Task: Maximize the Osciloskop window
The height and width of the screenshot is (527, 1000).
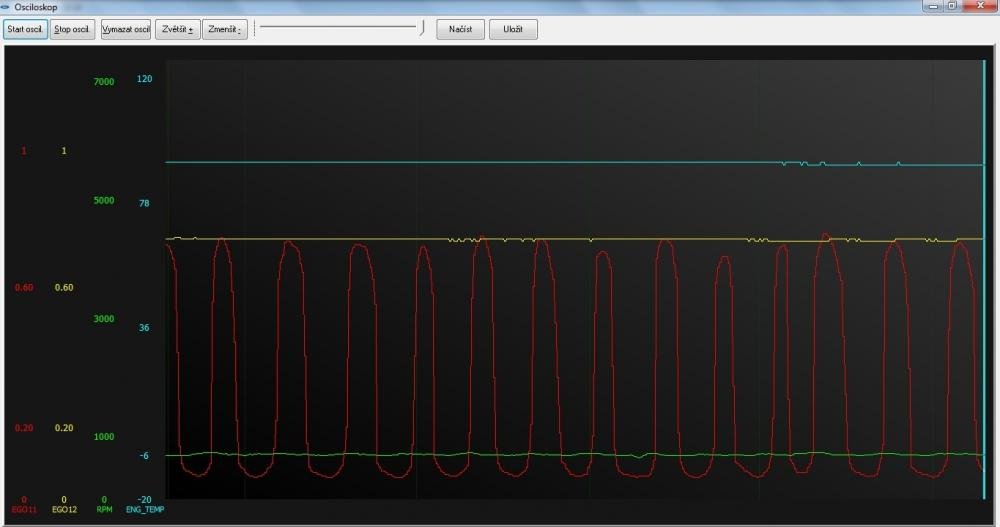Action: 952,6
